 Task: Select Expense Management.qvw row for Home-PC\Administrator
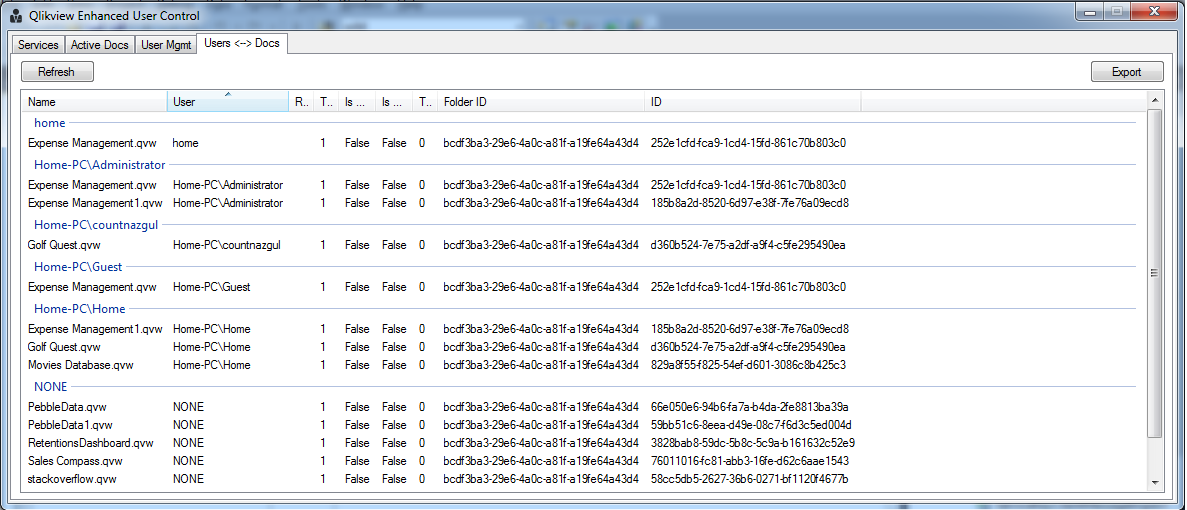(x=442, y=185)
